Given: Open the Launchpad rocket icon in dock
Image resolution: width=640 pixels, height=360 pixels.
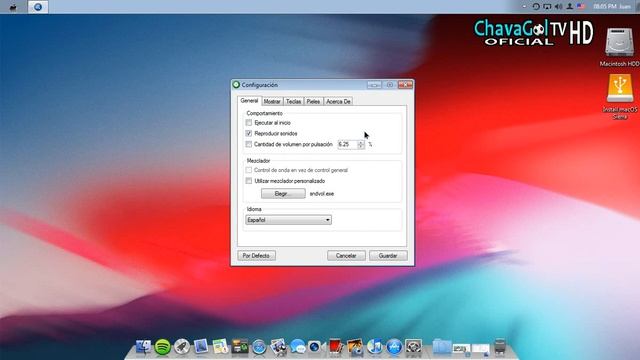Looking at the screenshot, I should click(182, 347).
